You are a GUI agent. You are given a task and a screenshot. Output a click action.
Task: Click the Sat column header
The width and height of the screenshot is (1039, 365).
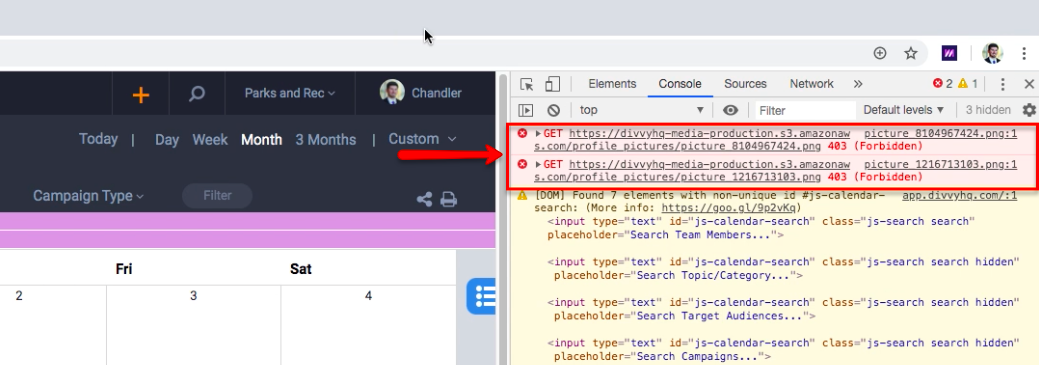pos(301,269)
